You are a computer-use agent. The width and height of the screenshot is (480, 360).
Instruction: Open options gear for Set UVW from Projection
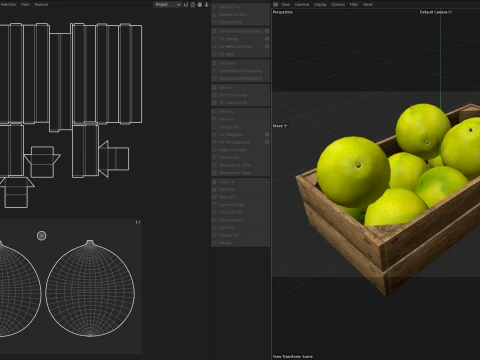(x=267, y=31)
